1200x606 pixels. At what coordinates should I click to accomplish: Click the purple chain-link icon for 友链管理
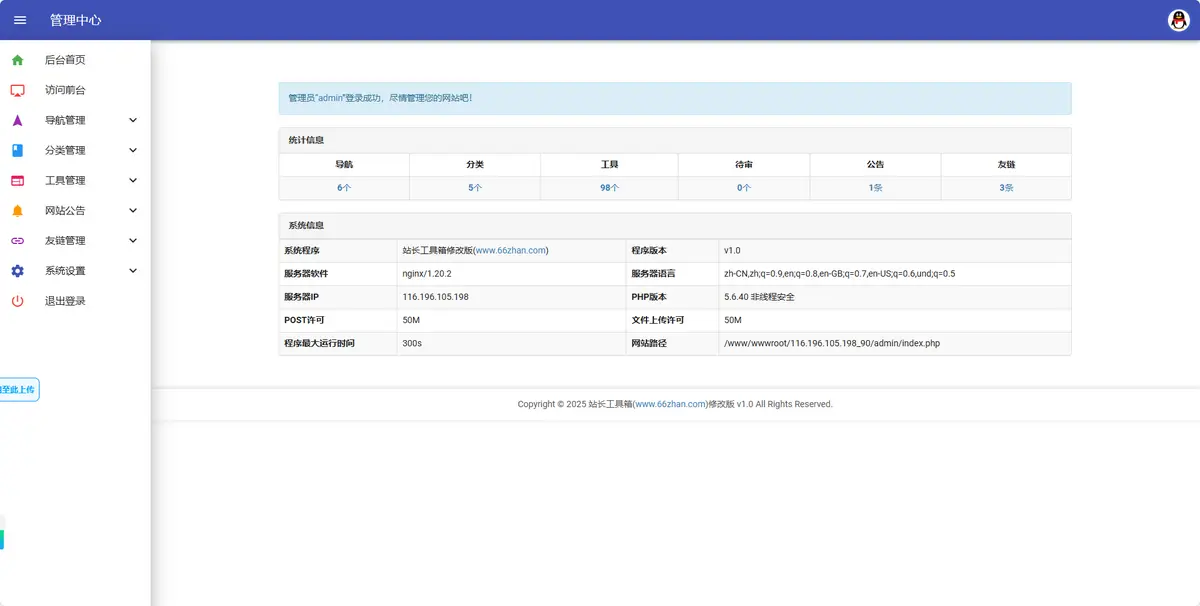coord(17,240)
